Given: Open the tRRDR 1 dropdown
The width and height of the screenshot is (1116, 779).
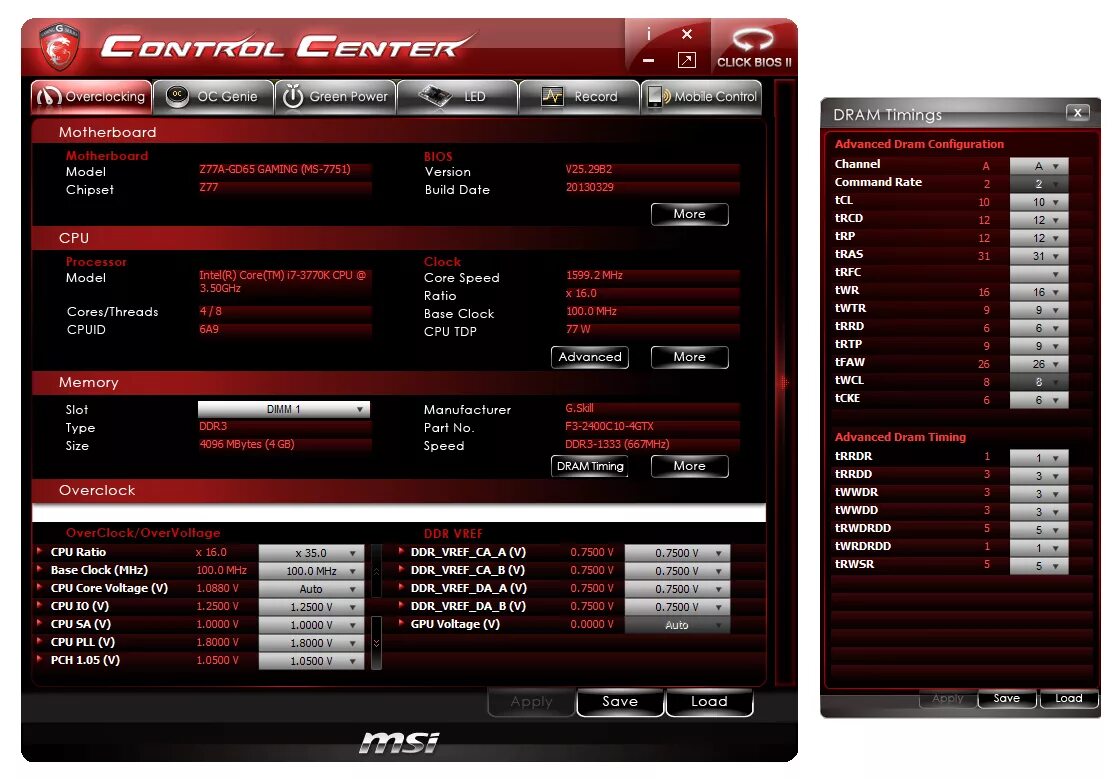Looking at the screenshot, I should tap(1039, 458).
